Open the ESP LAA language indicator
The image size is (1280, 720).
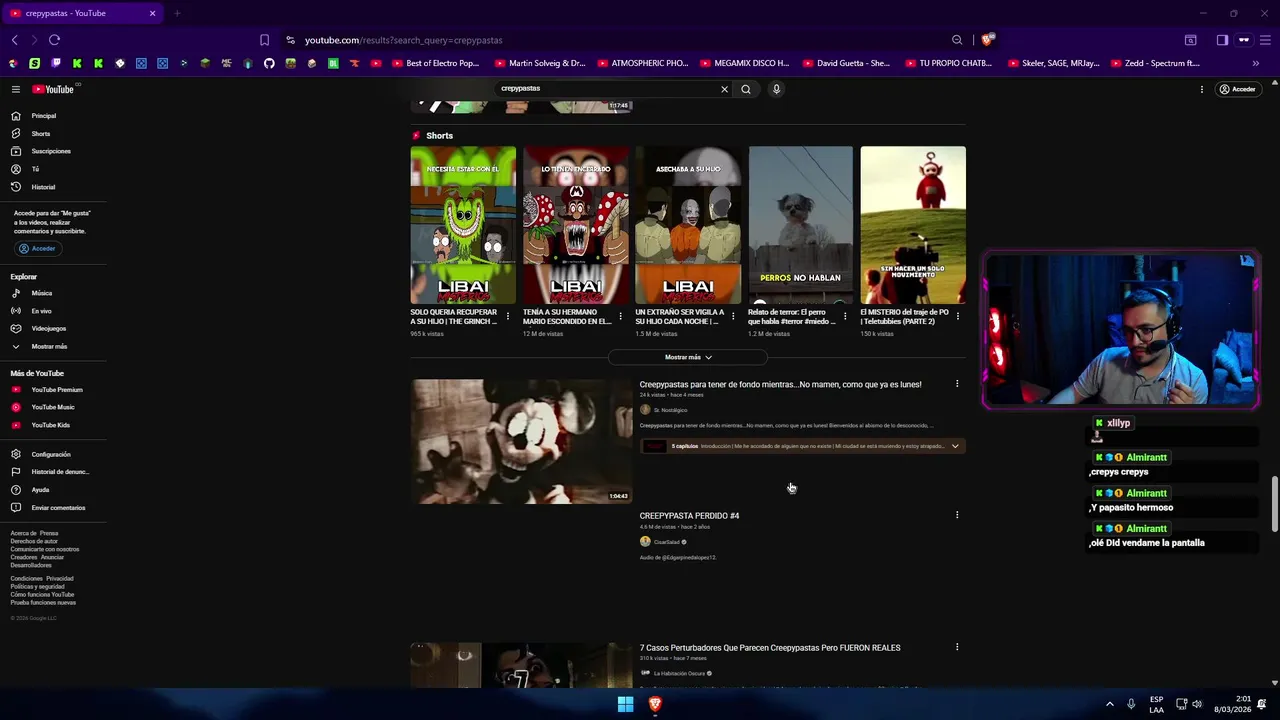click(x=1156, y=705)
